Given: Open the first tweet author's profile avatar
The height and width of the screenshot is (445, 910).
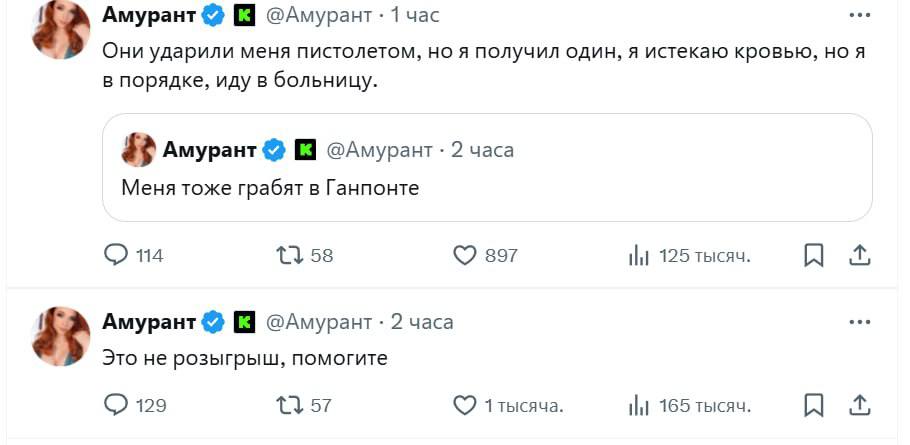Looking at the screenshot, I should click(x=62, y=28).
